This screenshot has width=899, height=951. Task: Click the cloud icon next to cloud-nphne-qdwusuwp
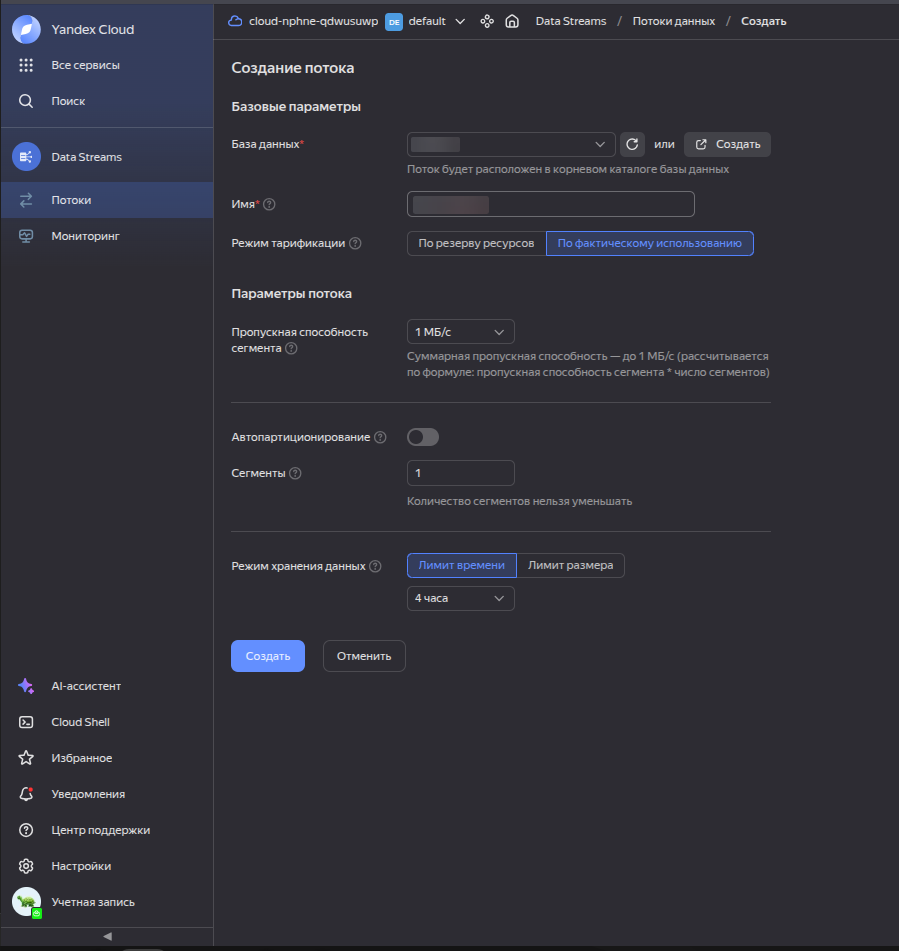coord(235,21)
